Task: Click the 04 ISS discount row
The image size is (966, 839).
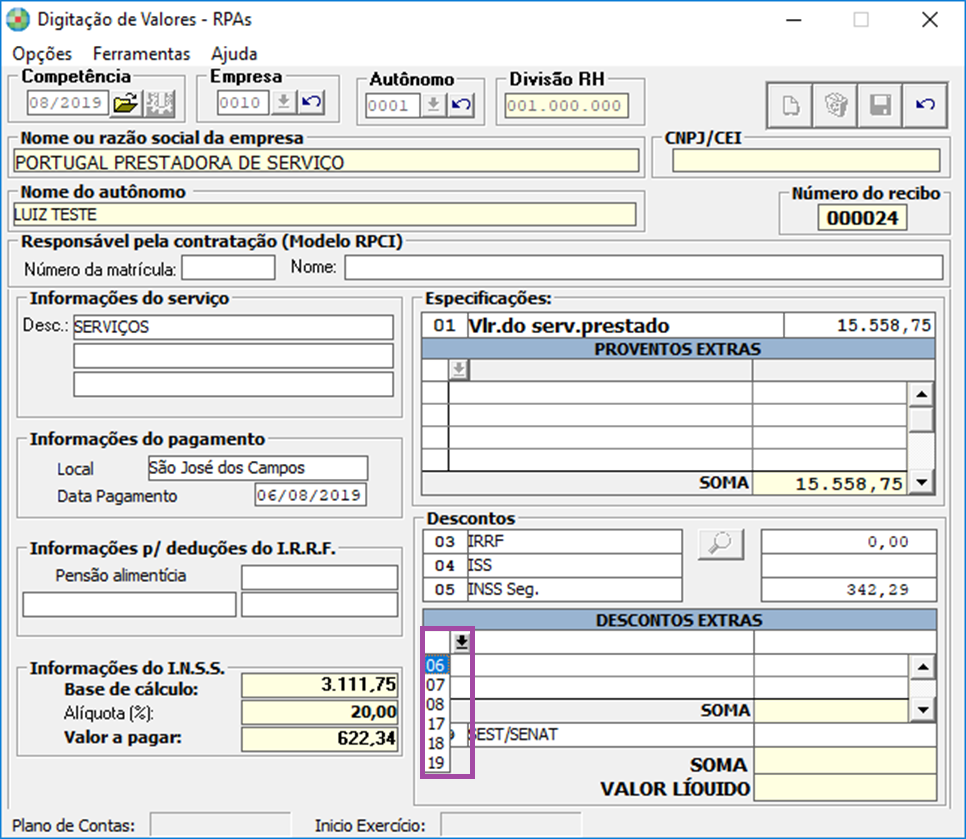Action: [x=553, y=565]
